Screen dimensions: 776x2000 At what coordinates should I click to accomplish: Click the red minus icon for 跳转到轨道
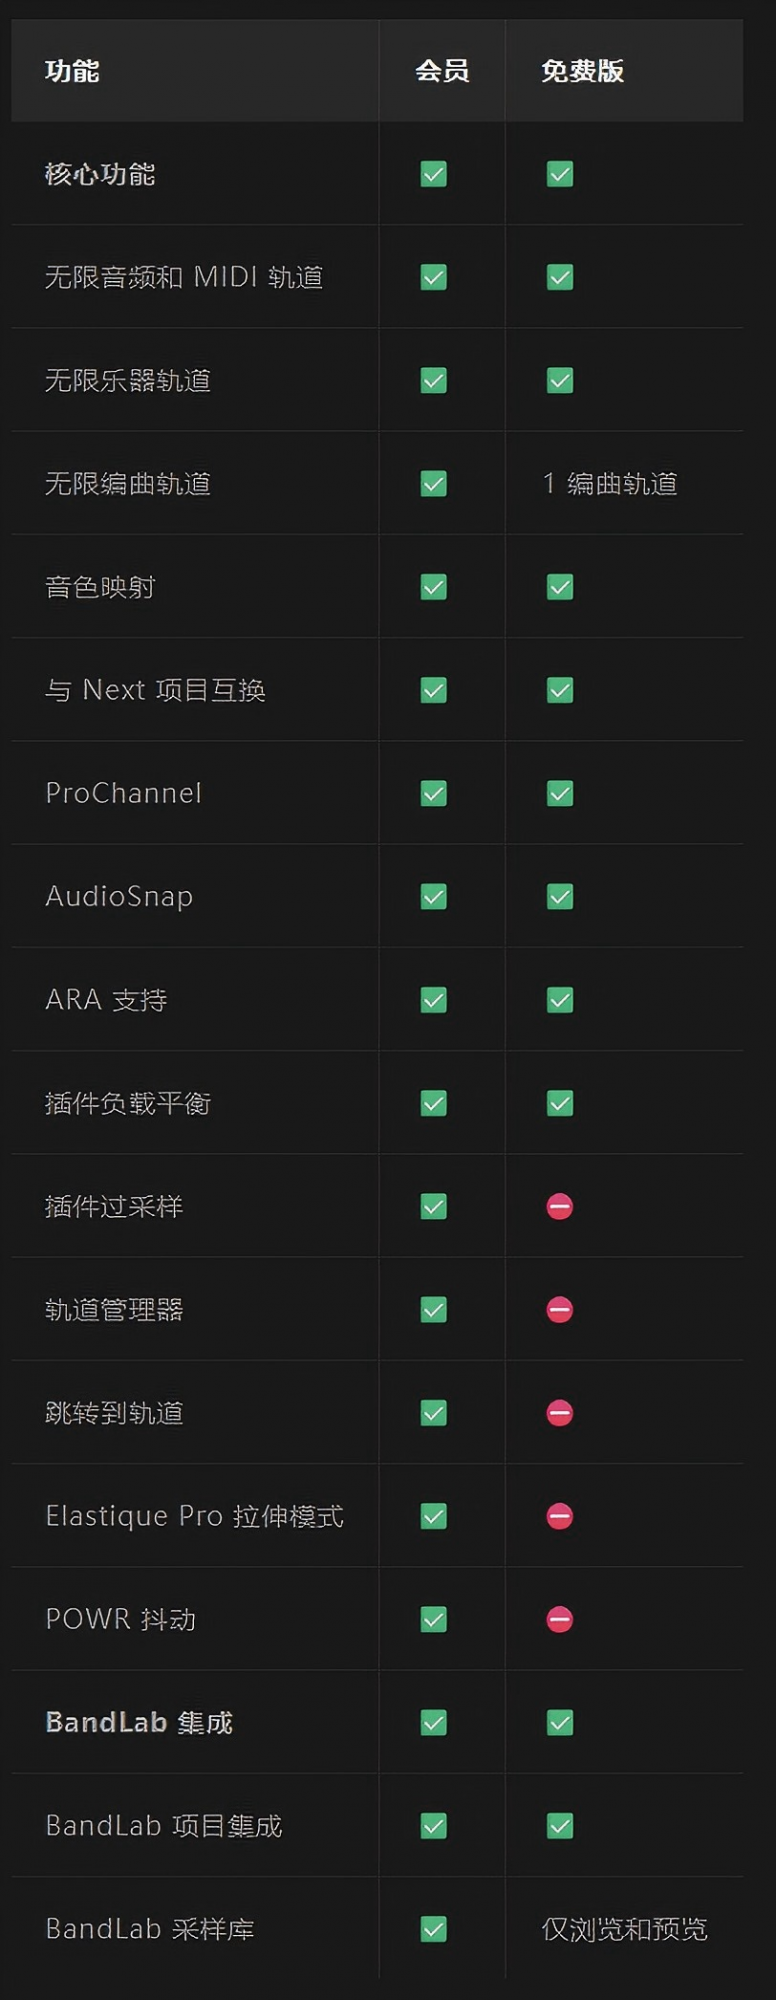tap(560, 1413)
